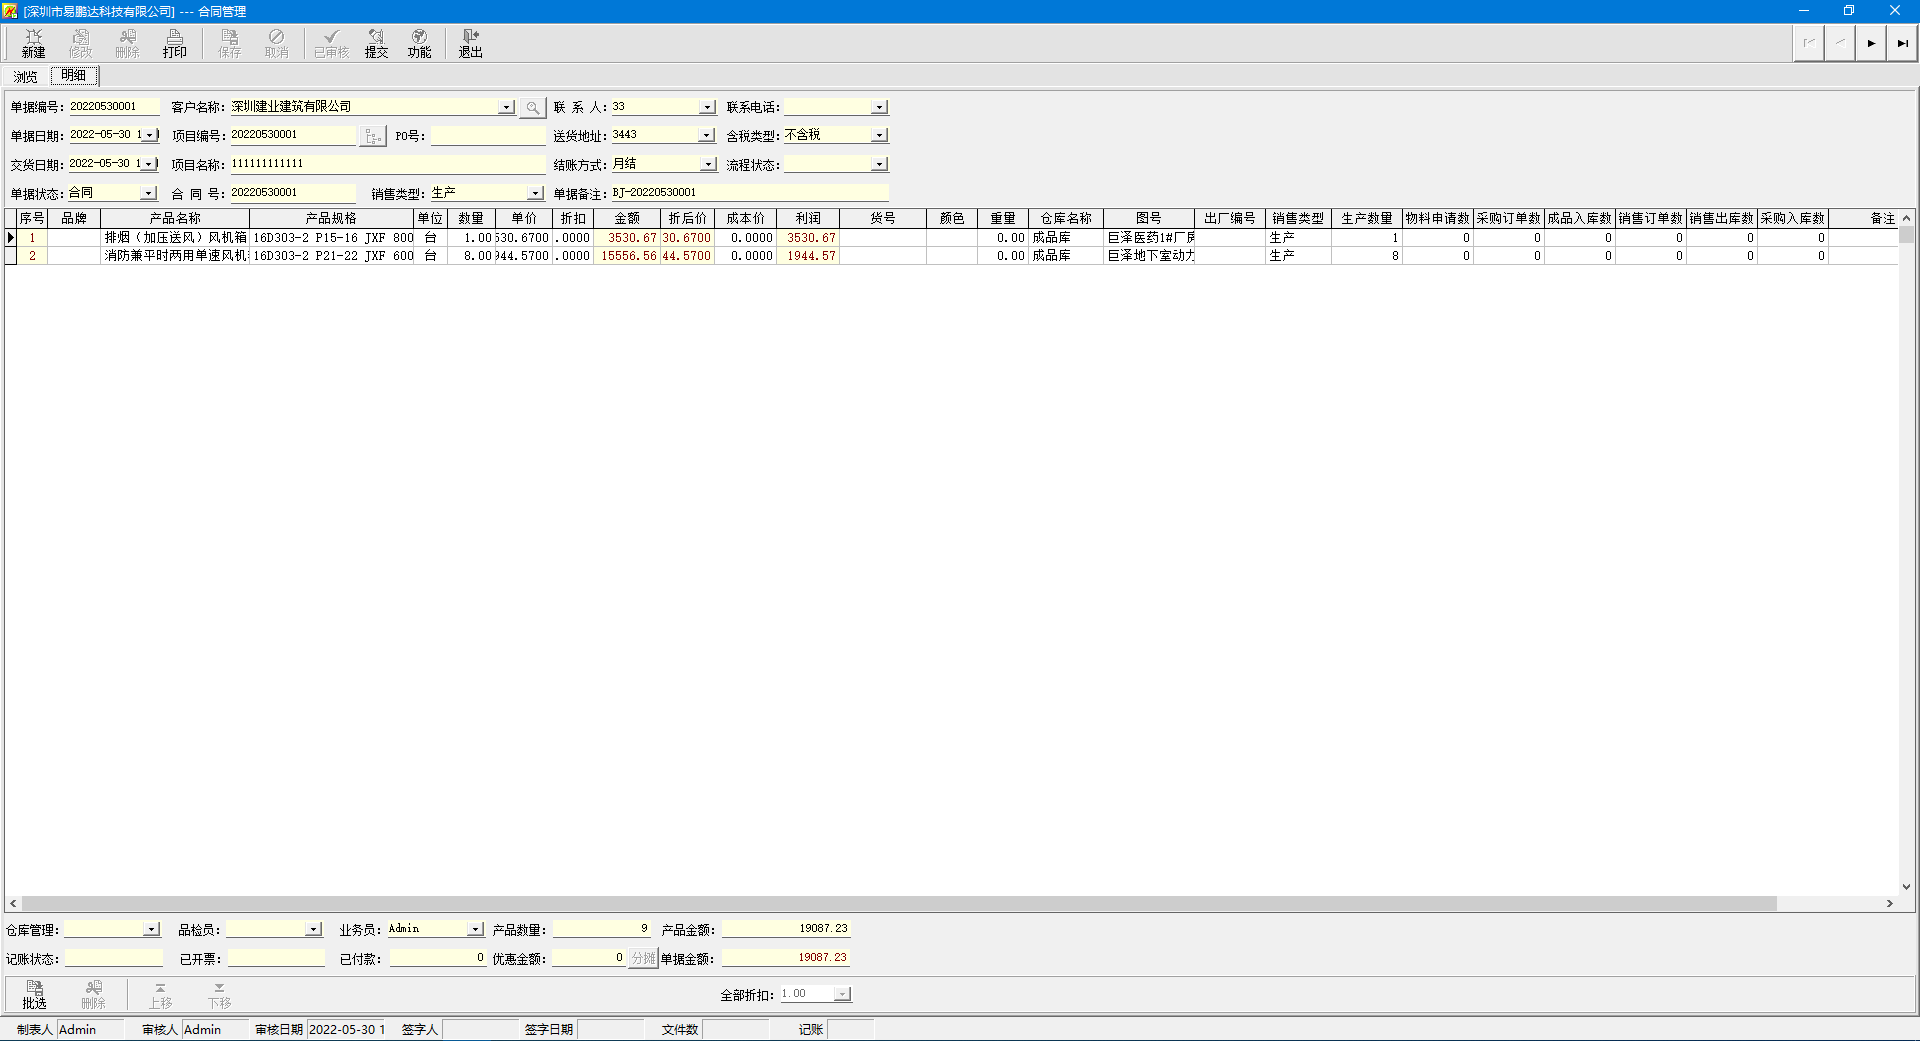Click the PO号 input field
The height and width of the screenshot is (1041, 1920).
487,136
